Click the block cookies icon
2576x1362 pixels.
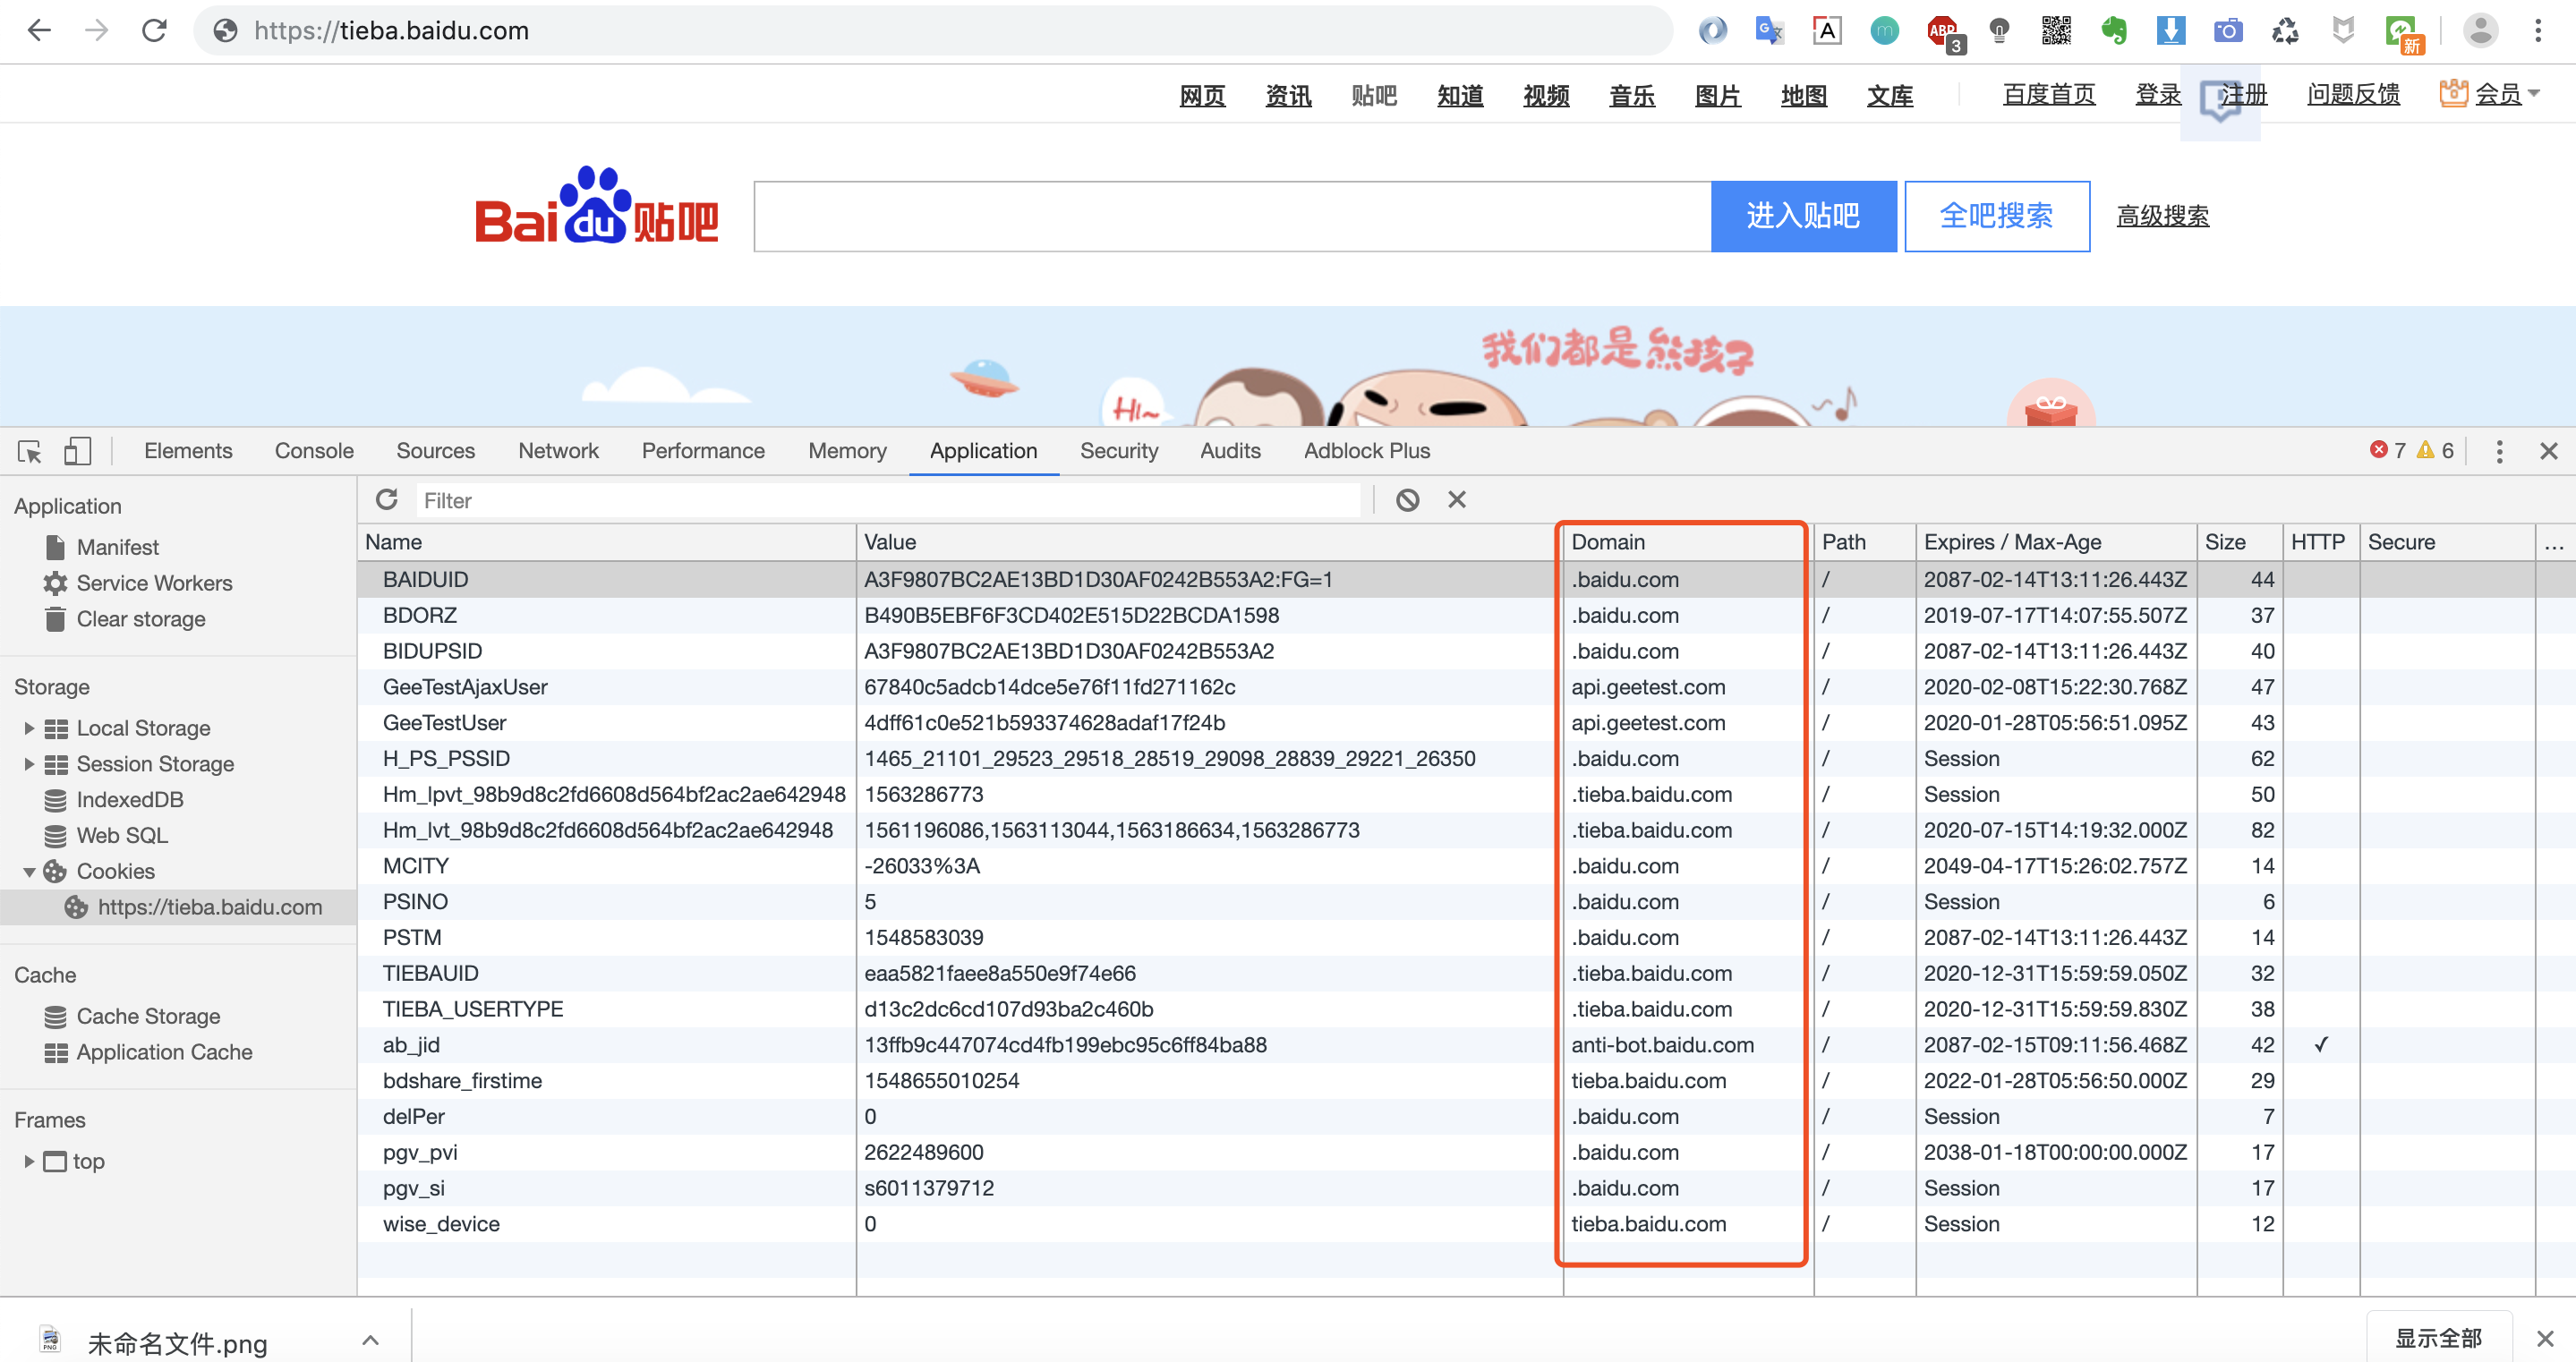pyautogui.click(x=1407, y=500)
